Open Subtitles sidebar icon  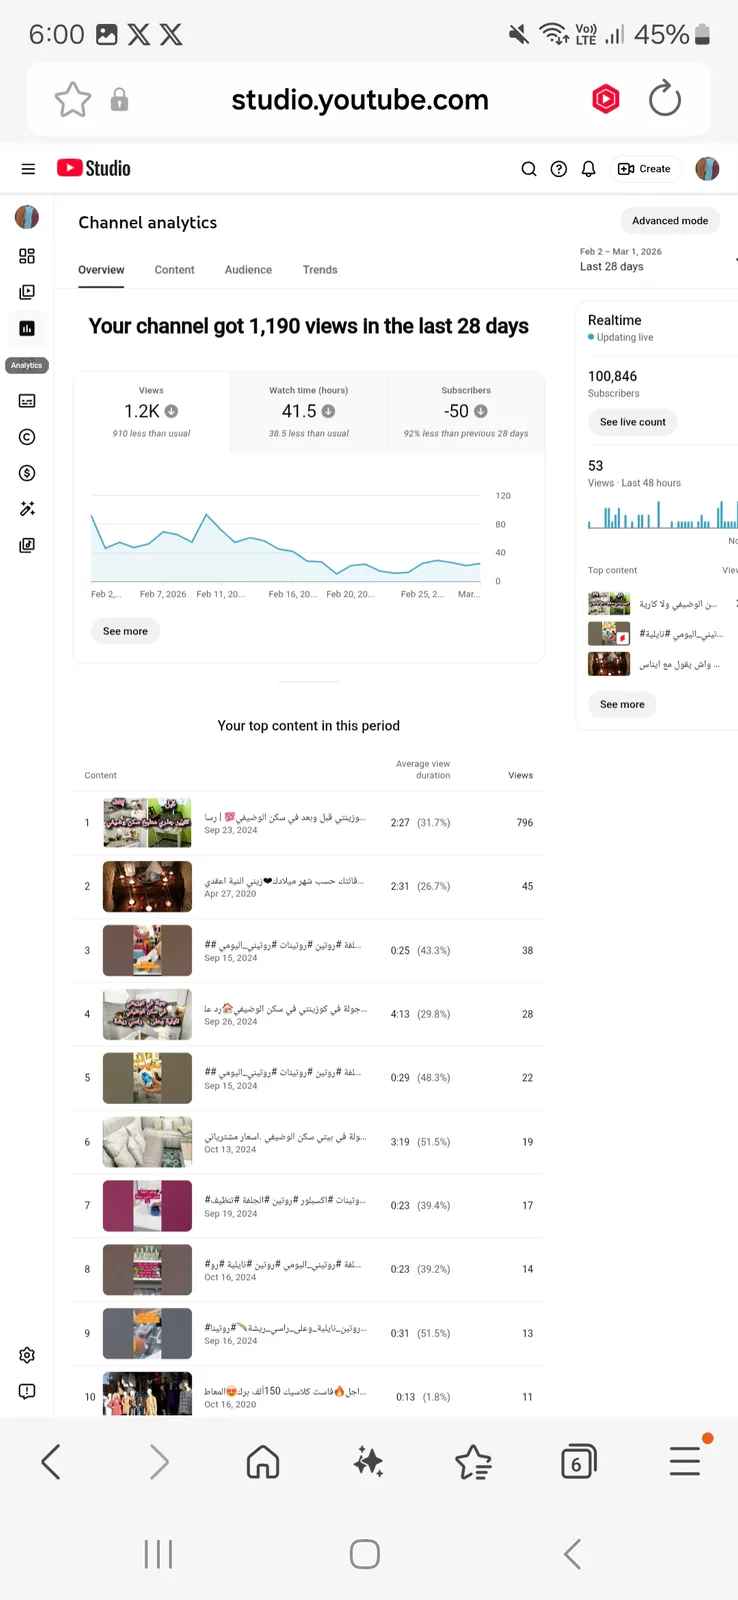[x=27, y=401]
